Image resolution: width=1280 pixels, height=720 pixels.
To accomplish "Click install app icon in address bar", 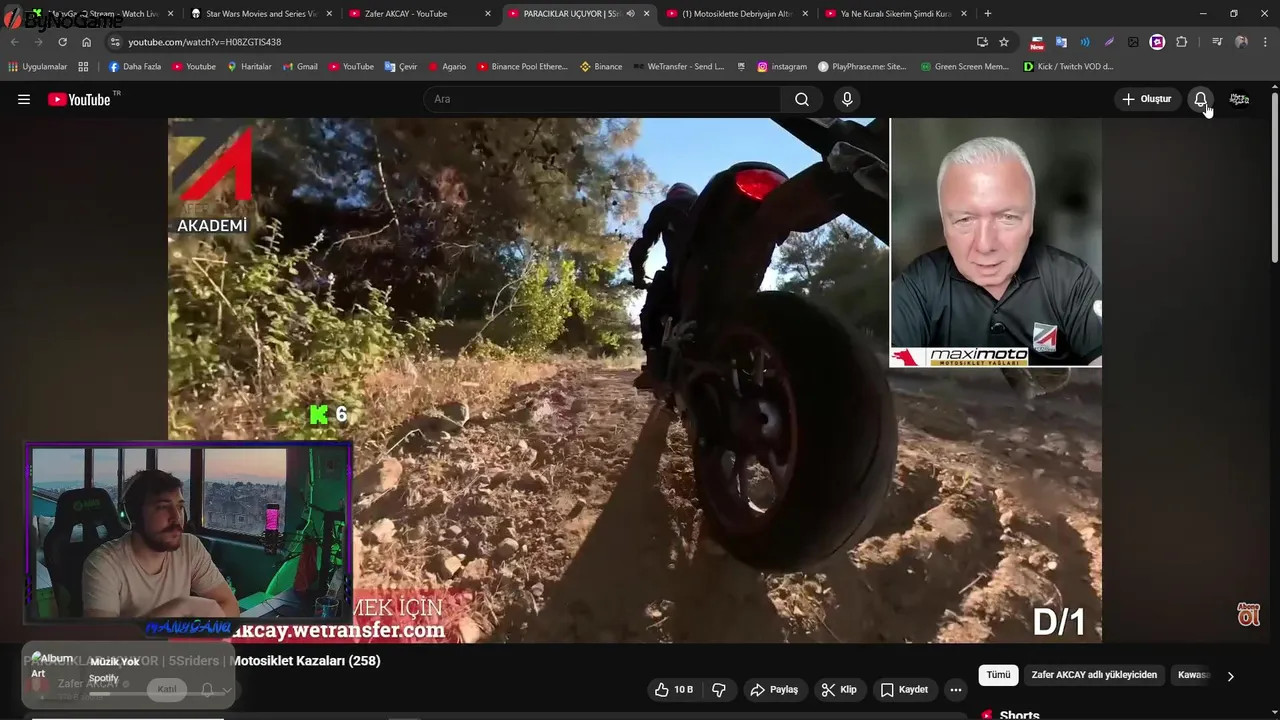I will 982,42.
